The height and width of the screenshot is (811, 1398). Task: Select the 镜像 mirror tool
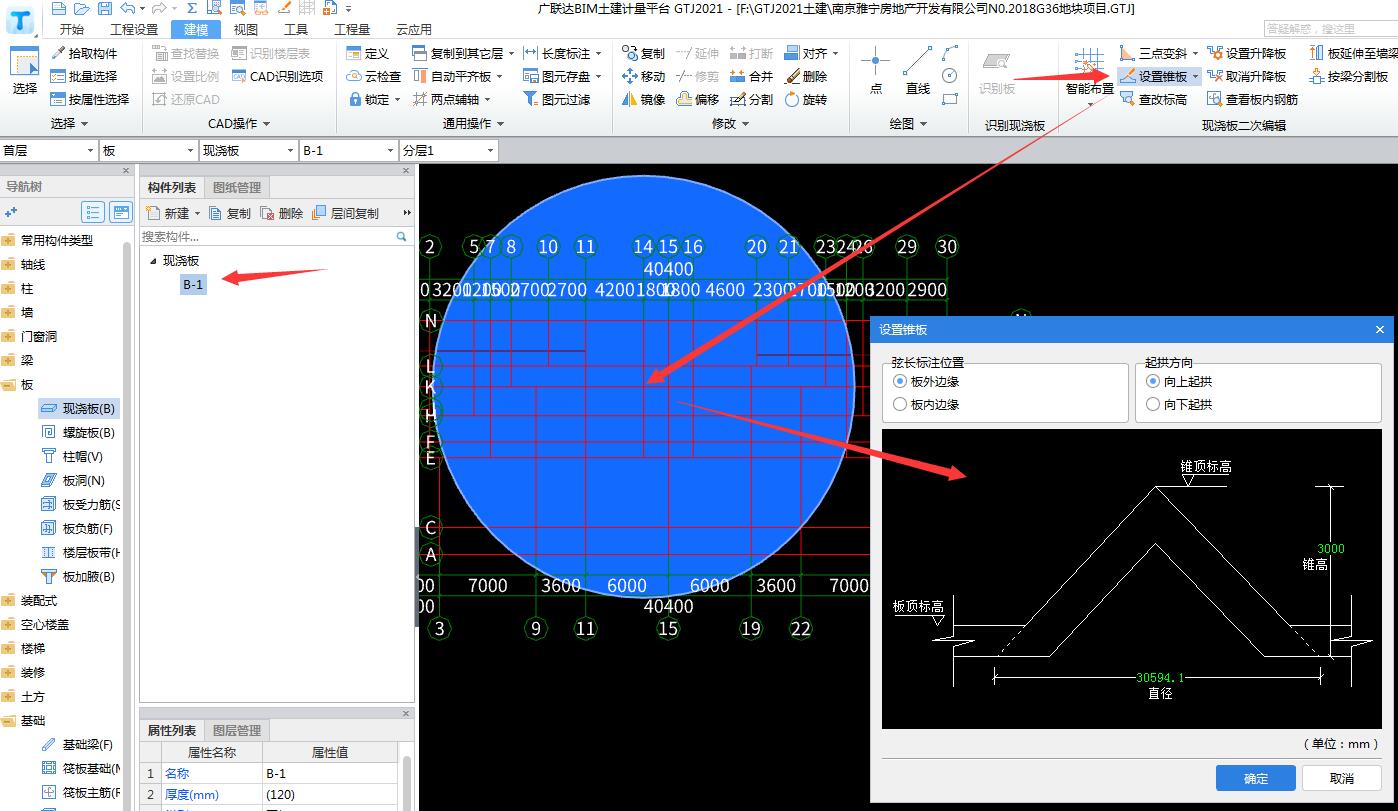[x=643, y=99]
